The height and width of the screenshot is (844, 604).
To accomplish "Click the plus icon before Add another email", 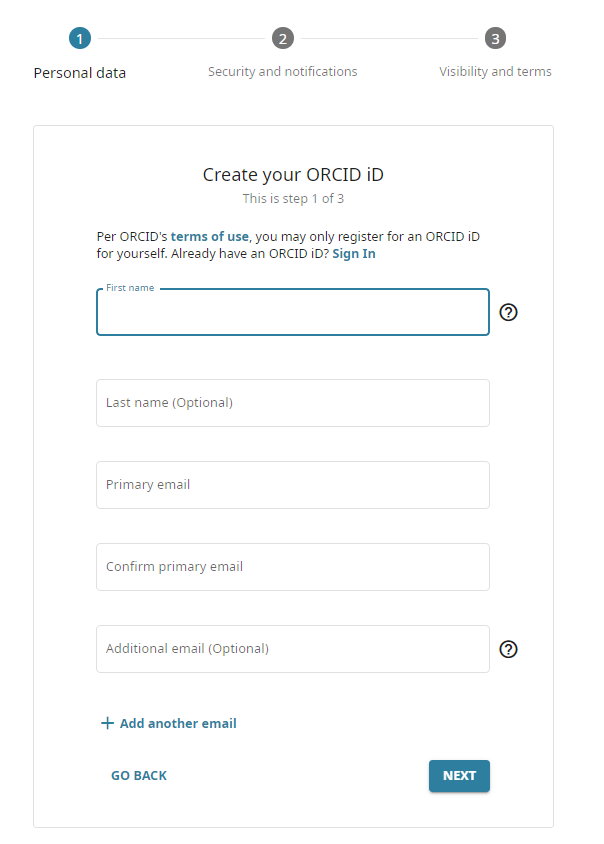I will (x=107, y=723).
